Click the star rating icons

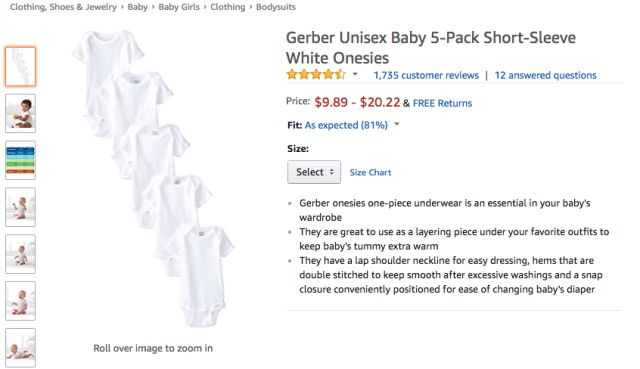click(316, 75)
